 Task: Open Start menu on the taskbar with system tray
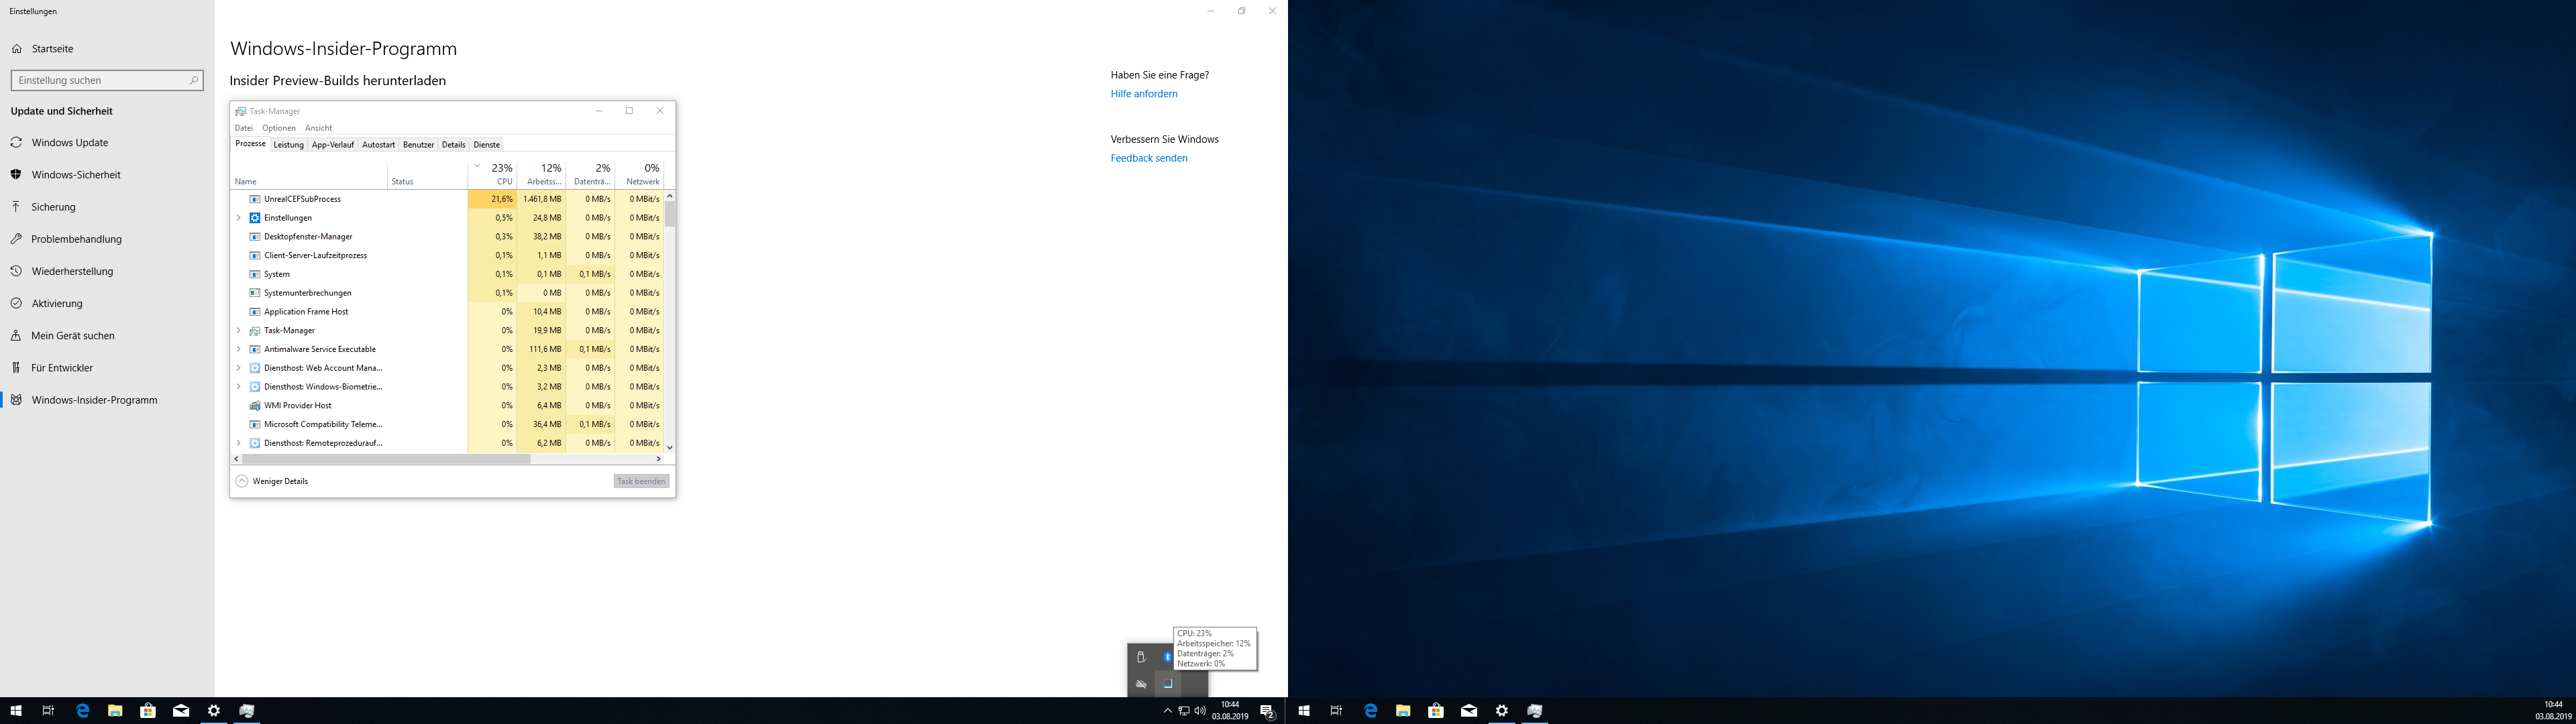pos(16,711)
